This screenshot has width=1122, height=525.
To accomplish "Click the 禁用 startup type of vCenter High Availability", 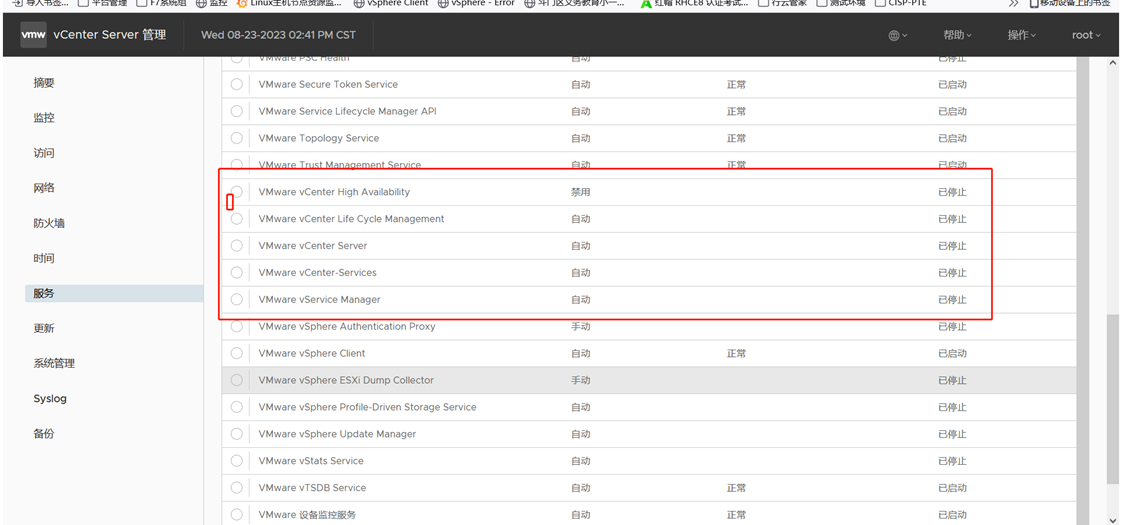I will (580, 192).
